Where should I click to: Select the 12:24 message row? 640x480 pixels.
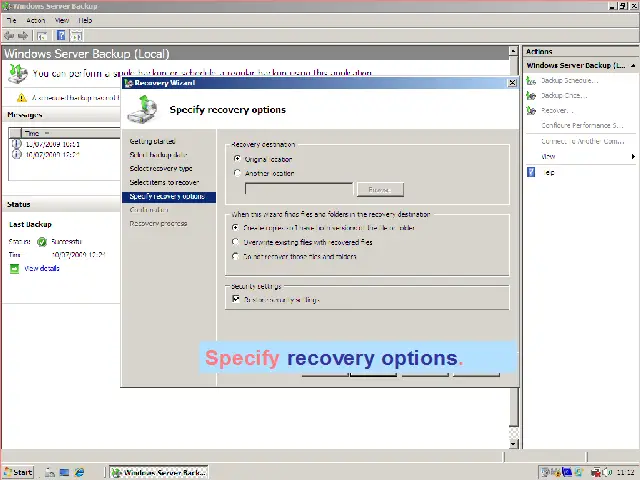pos(64,155)
